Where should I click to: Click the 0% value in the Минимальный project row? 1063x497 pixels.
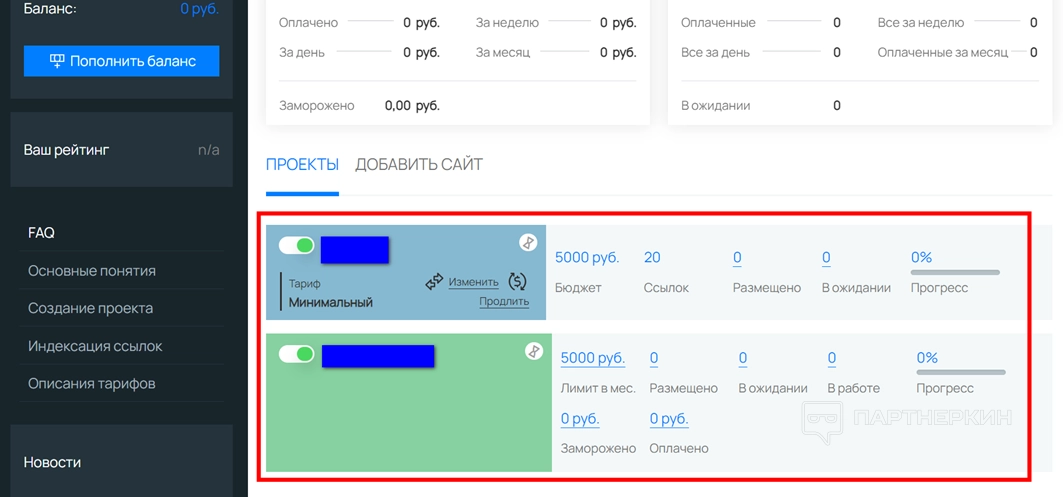click(x=921, y=258)
